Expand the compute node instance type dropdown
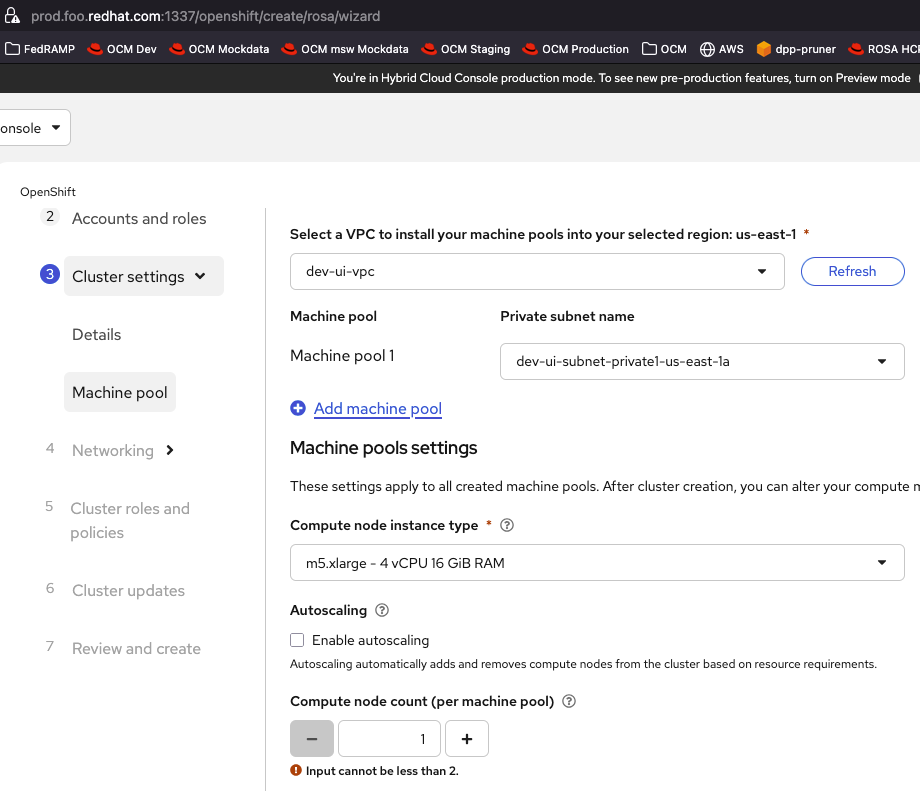The width and height of the screenshot is (920, 791). point(596,563)
